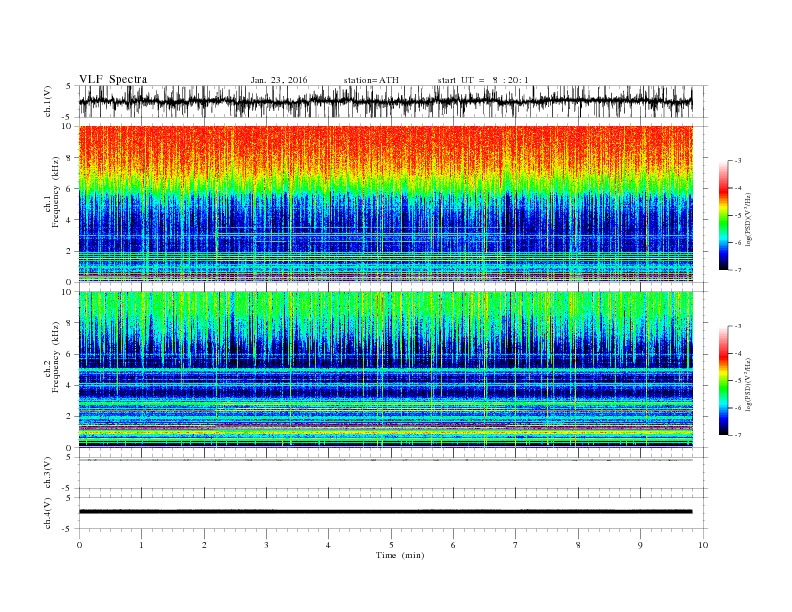
Task: Click the "-7" tick on the lower colorbar
Action: point(737,435)
